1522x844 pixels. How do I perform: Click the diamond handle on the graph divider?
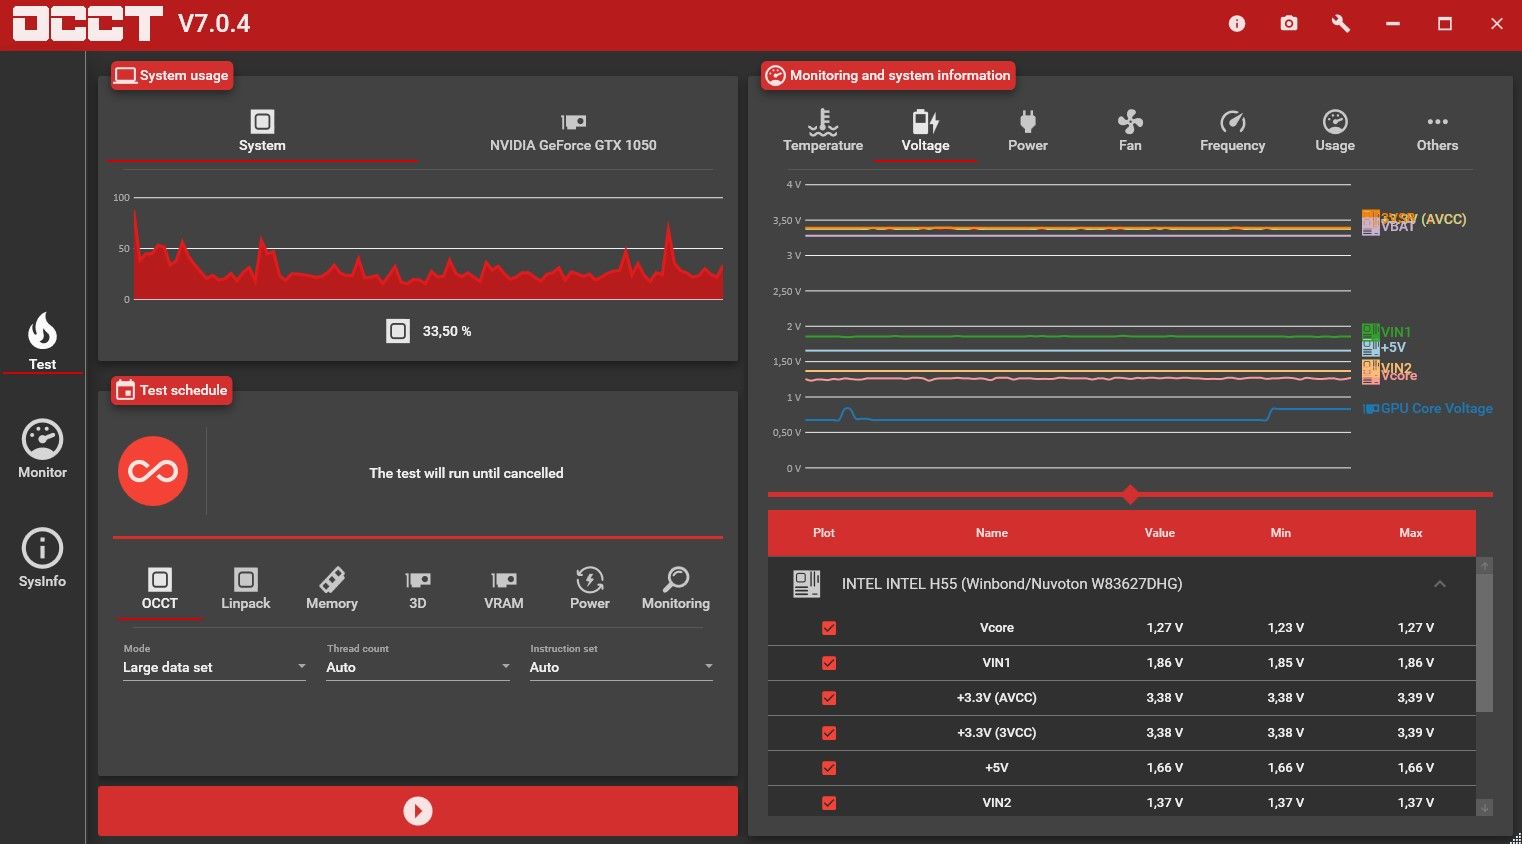pyautogui.click(x=1130, y=494)
